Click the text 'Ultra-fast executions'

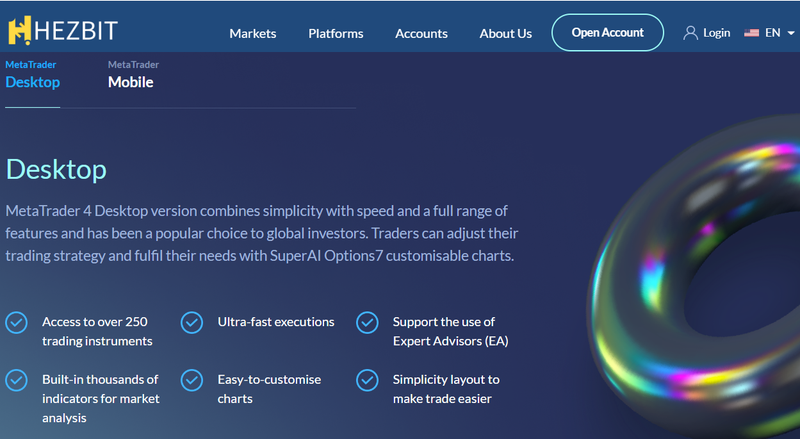[276, 322]
